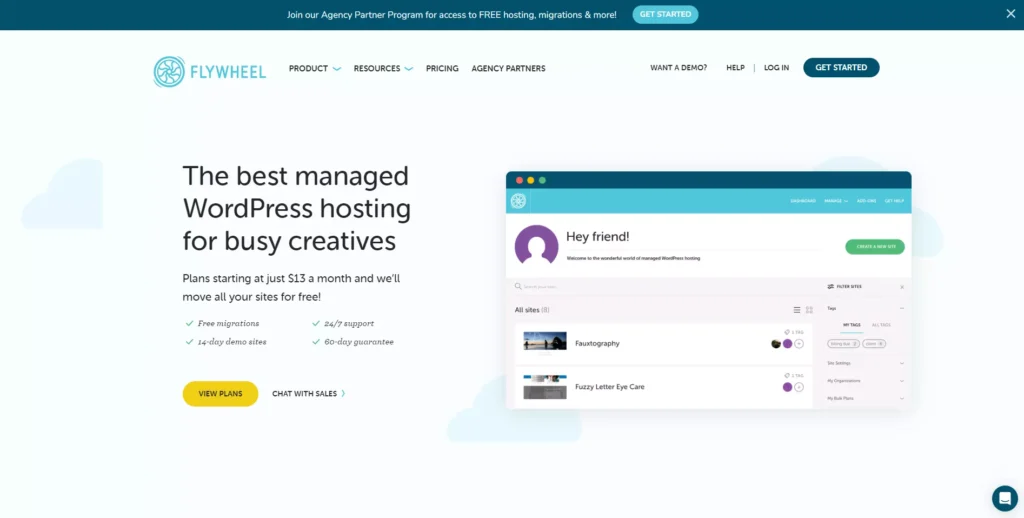Click Fuzzy Letter Eye Care name
Viewport: 1024px width, 518px height.
[609, 387]
